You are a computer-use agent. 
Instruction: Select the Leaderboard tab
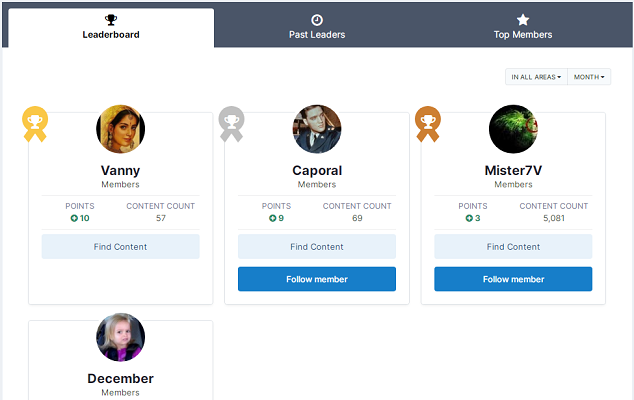tap(111, 27)
